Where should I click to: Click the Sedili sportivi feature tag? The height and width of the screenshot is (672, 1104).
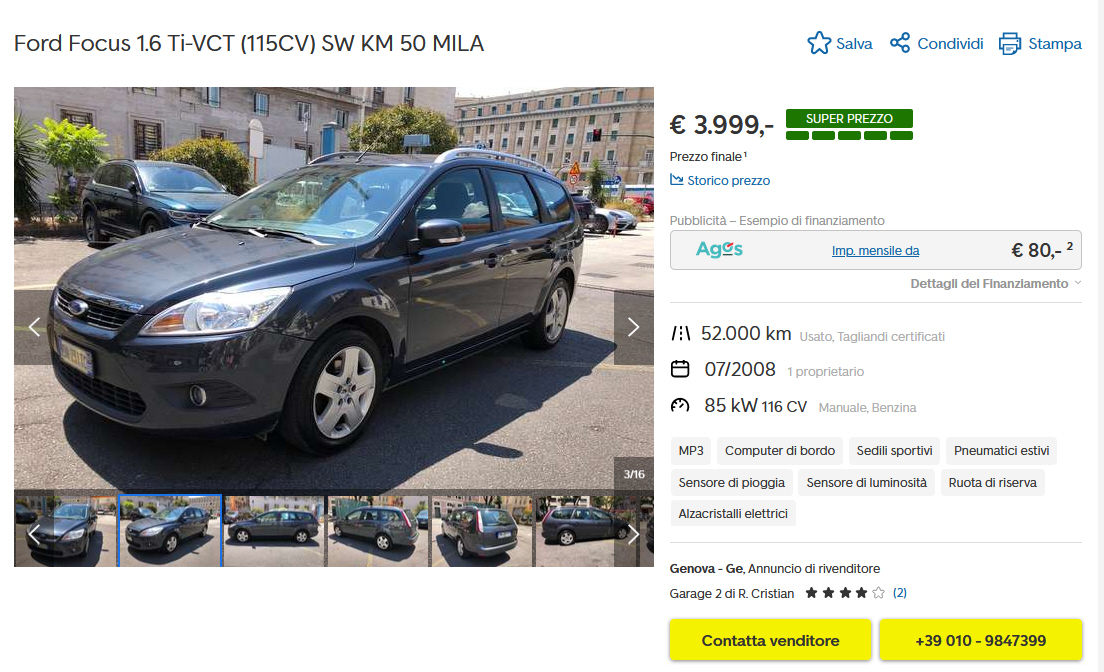click(x=894, y=451)
